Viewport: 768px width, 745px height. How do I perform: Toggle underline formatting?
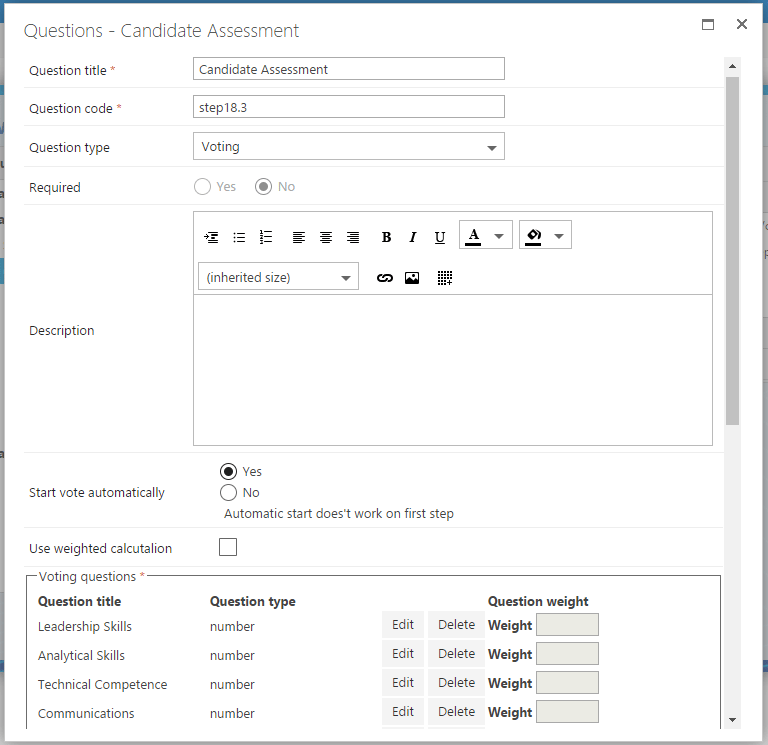click(440, 238)
